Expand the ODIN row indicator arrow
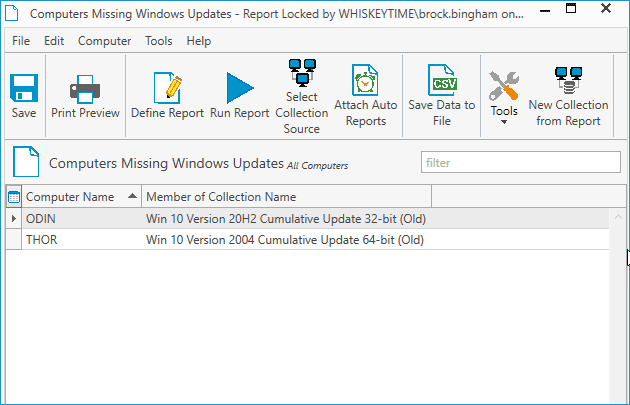Screen dimensions: 630x405 click(14, 219)
